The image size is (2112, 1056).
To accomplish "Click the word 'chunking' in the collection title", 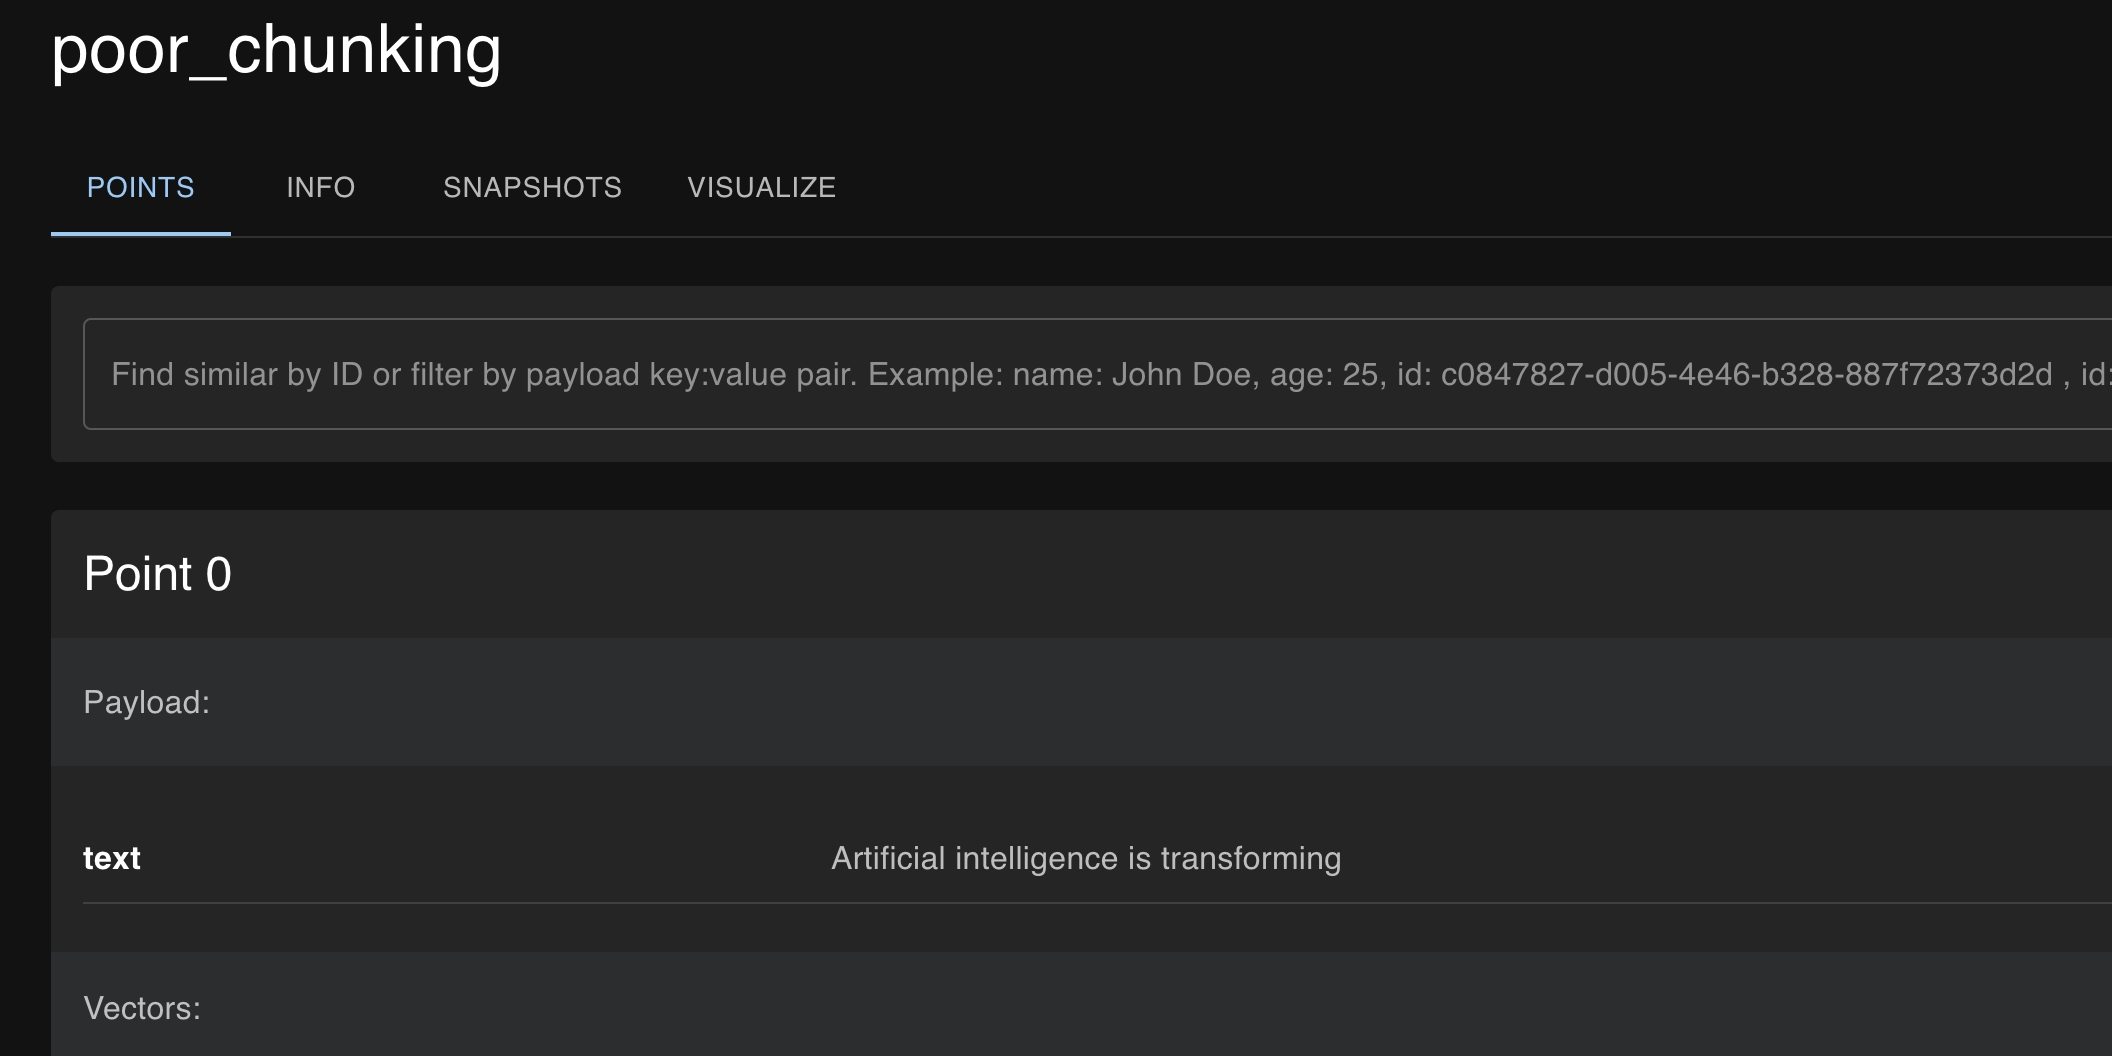I will point(364,50).
